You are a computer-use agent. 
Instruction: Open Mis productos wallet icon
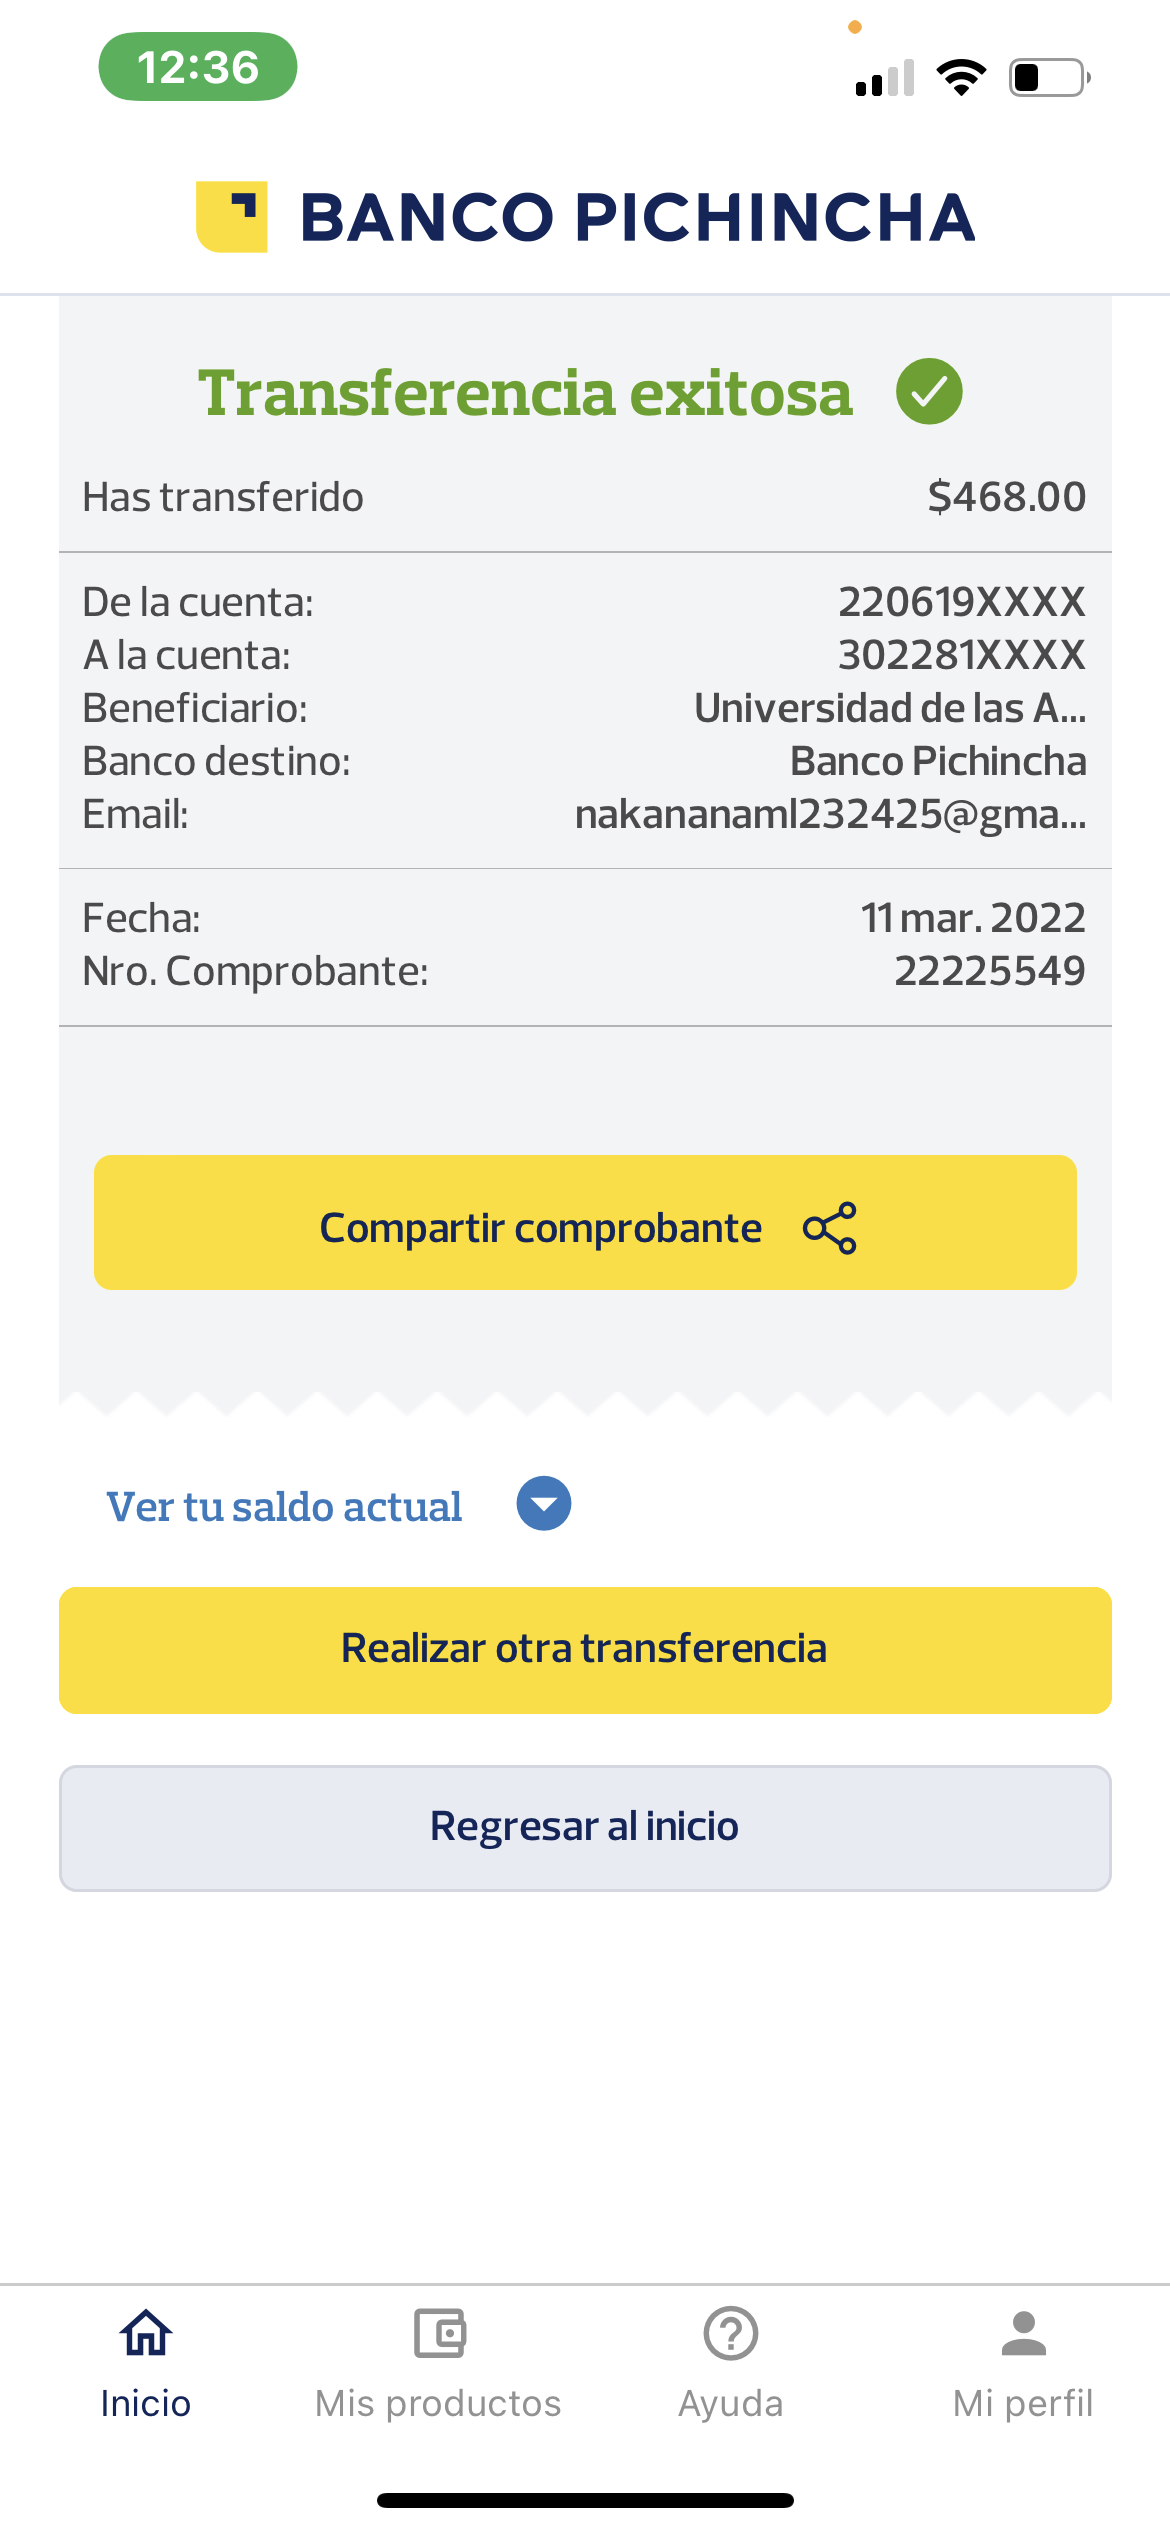coord(439,2334)
